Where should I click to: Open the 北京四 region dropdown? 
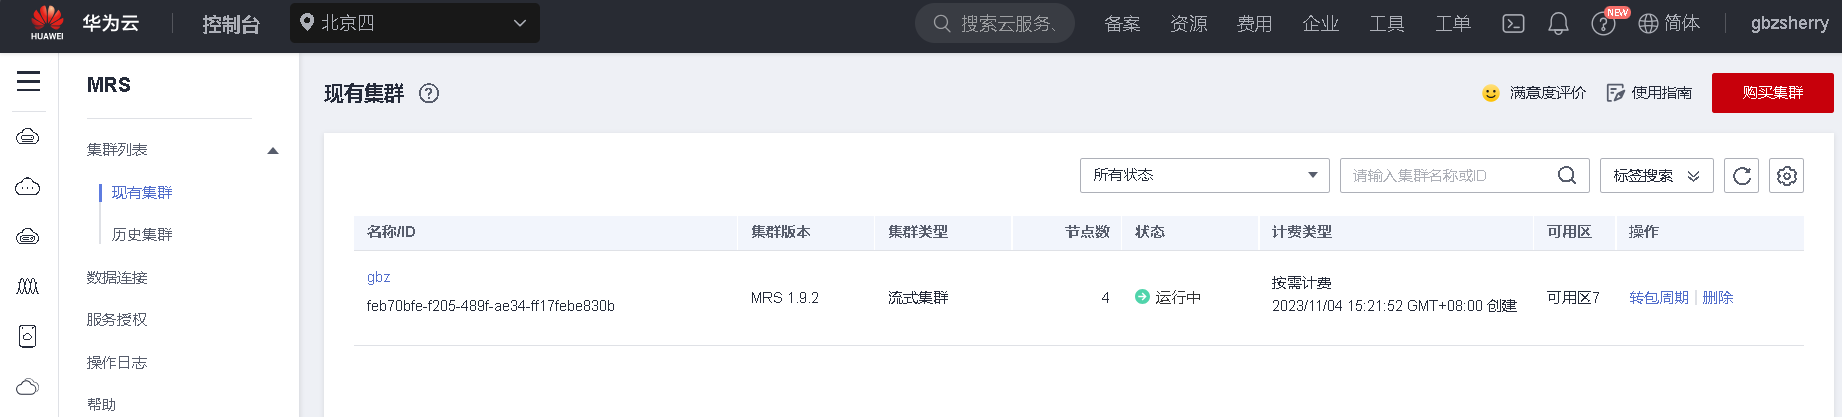(x=415, y=23)
